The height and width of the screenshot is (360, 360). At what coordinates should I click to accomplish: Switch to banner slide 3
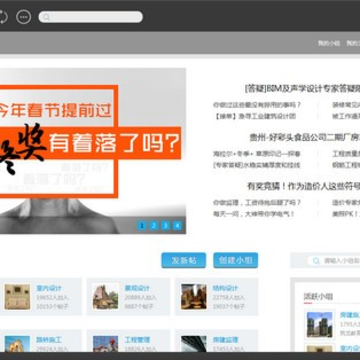coord(166,226)
